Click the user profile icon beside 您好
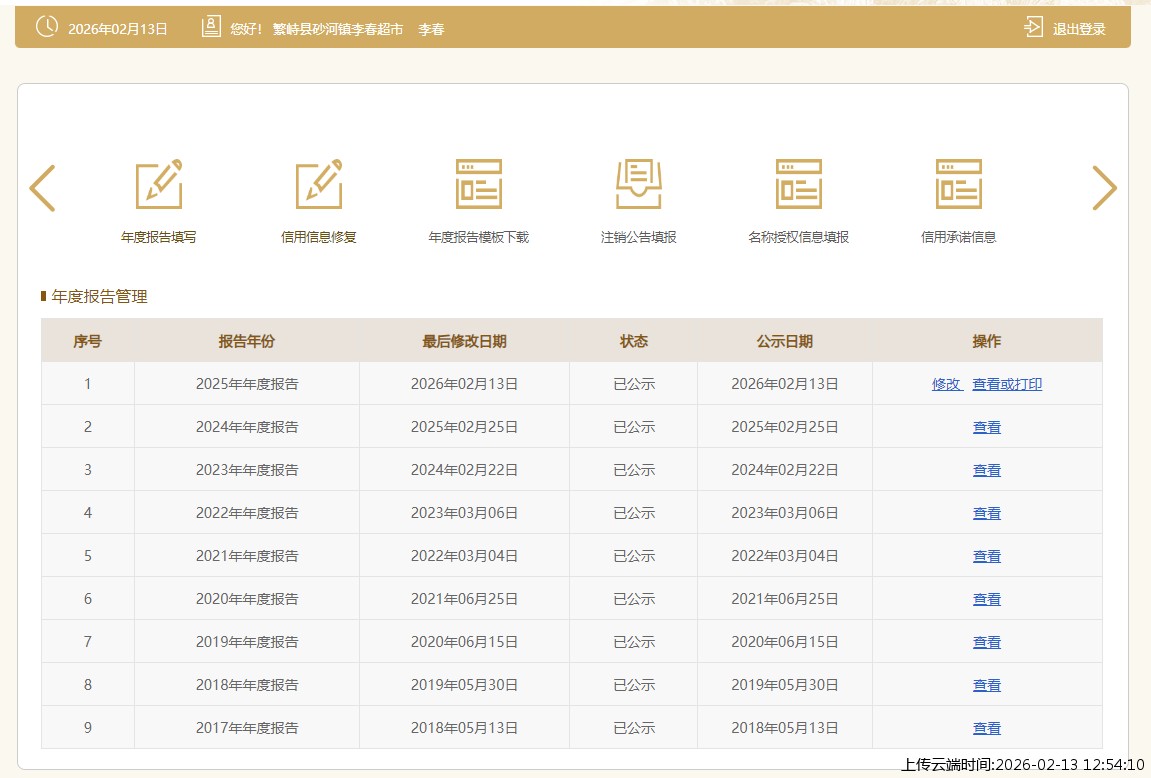Image resolution: width=1151 pixels, height=778 pixels. pos(211,28)
